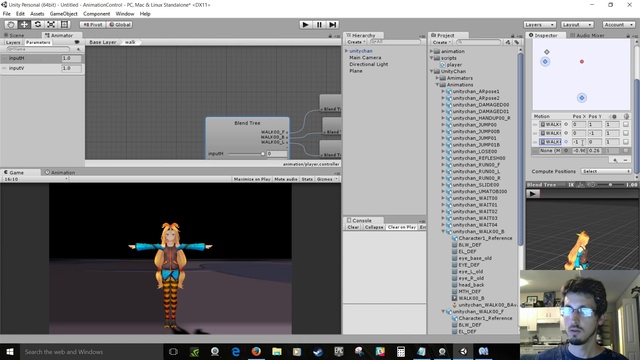Toggle mirror checkbox for third WALK motion

[626, 142]
